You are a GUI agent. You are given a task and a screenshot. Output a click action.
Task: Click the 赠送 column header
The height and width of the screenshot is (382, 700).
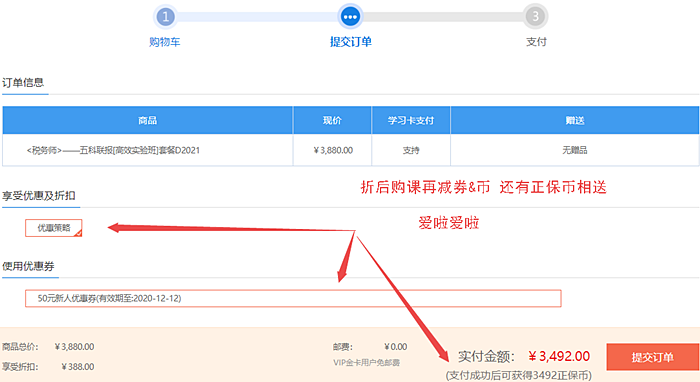click(x=575, y=120)
